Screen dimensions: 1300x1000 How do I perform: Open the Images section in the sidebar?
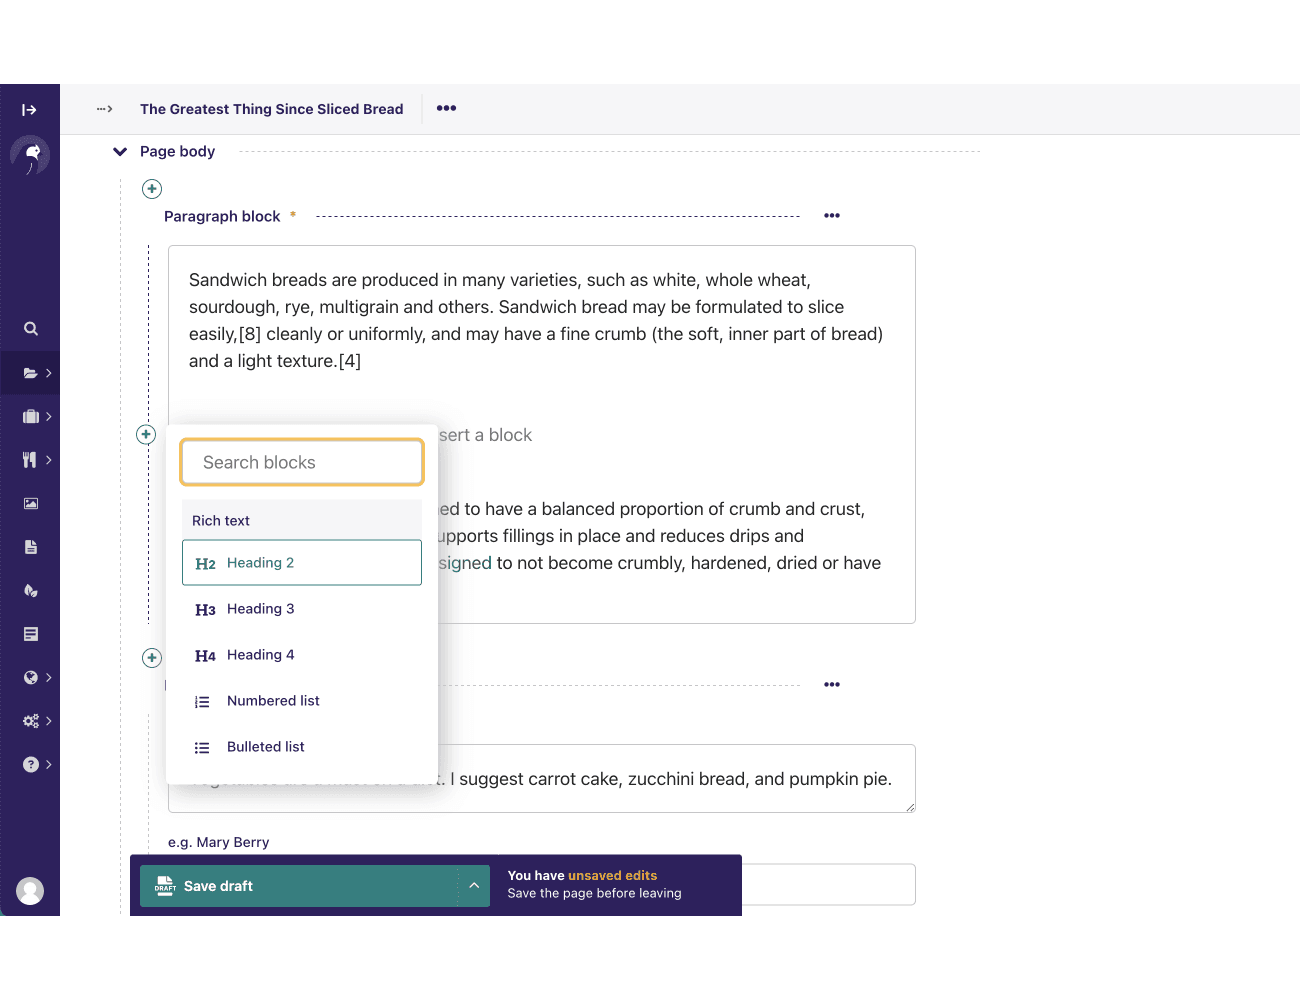click(31, 504)
